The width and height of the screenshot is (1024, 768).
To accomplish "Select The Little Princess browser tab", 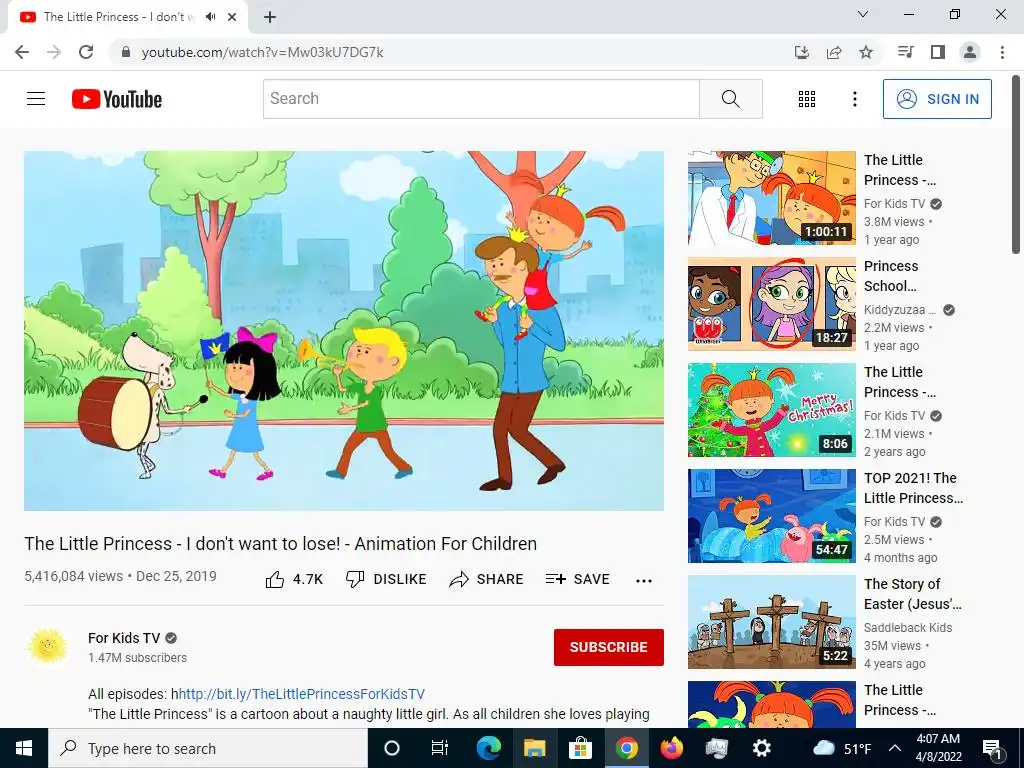I will [127, 17].
